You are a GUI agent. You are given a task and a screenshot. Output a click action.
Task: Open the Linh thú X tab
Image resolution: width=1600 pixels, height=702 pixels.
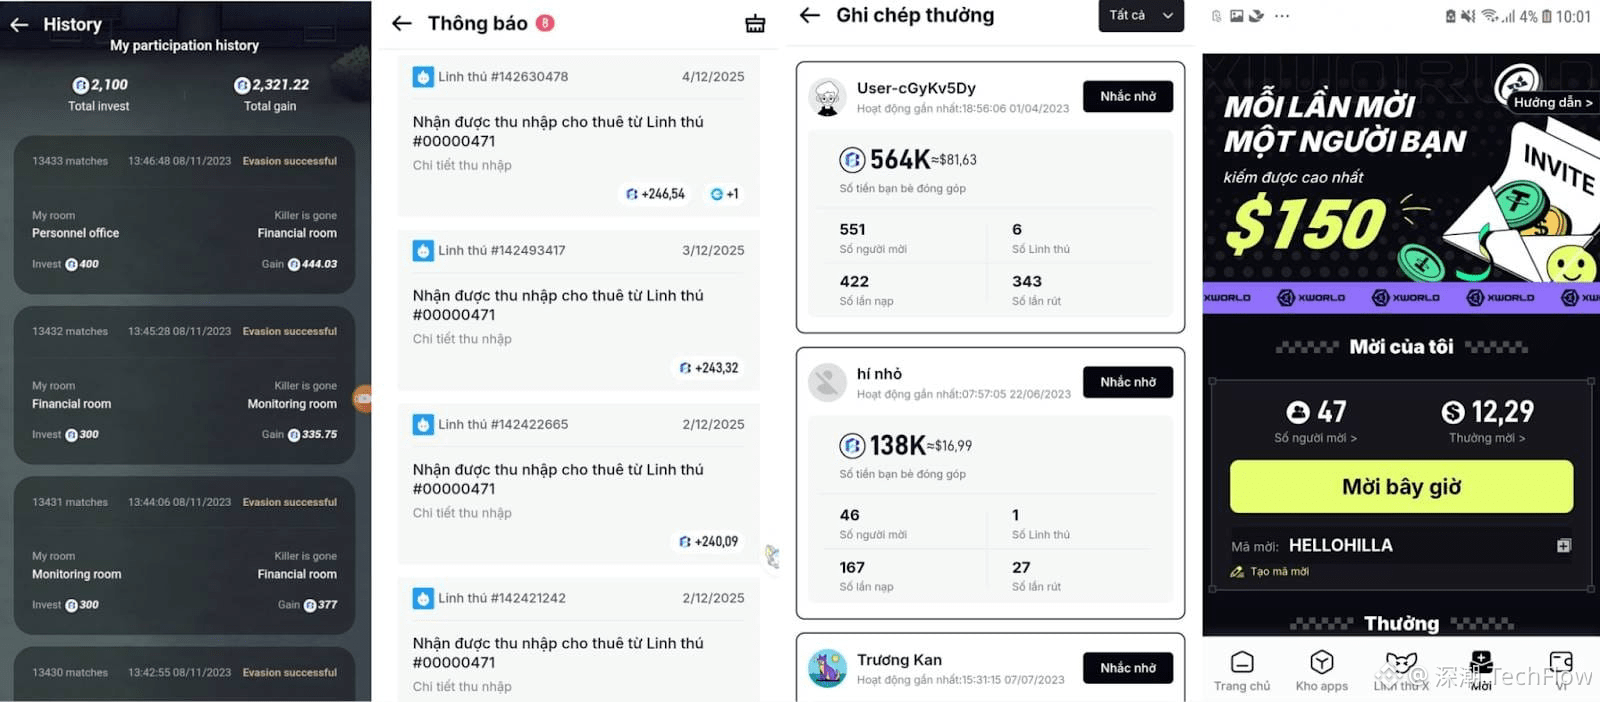pyautogui.click(x=1401, y=671)
